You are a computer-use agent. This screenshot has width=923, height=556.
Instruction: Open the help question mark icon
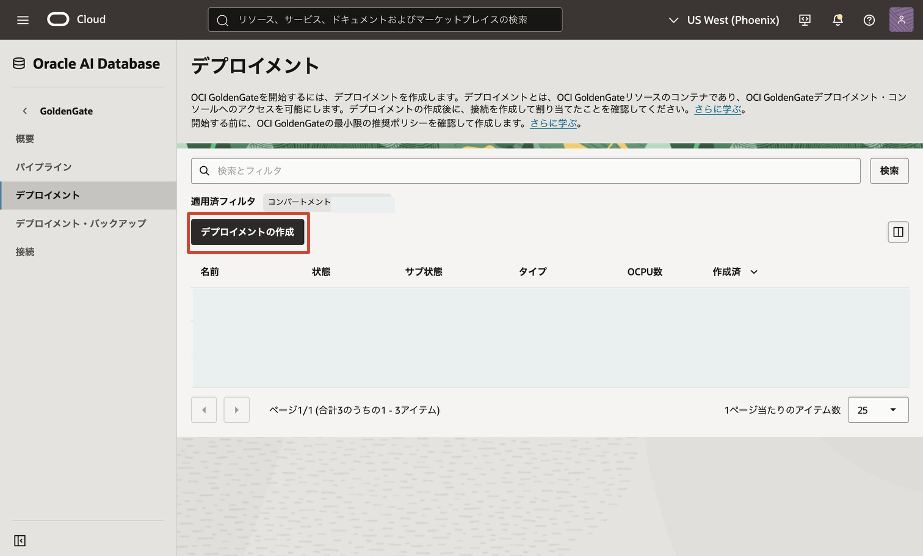(x=869, y=20)
